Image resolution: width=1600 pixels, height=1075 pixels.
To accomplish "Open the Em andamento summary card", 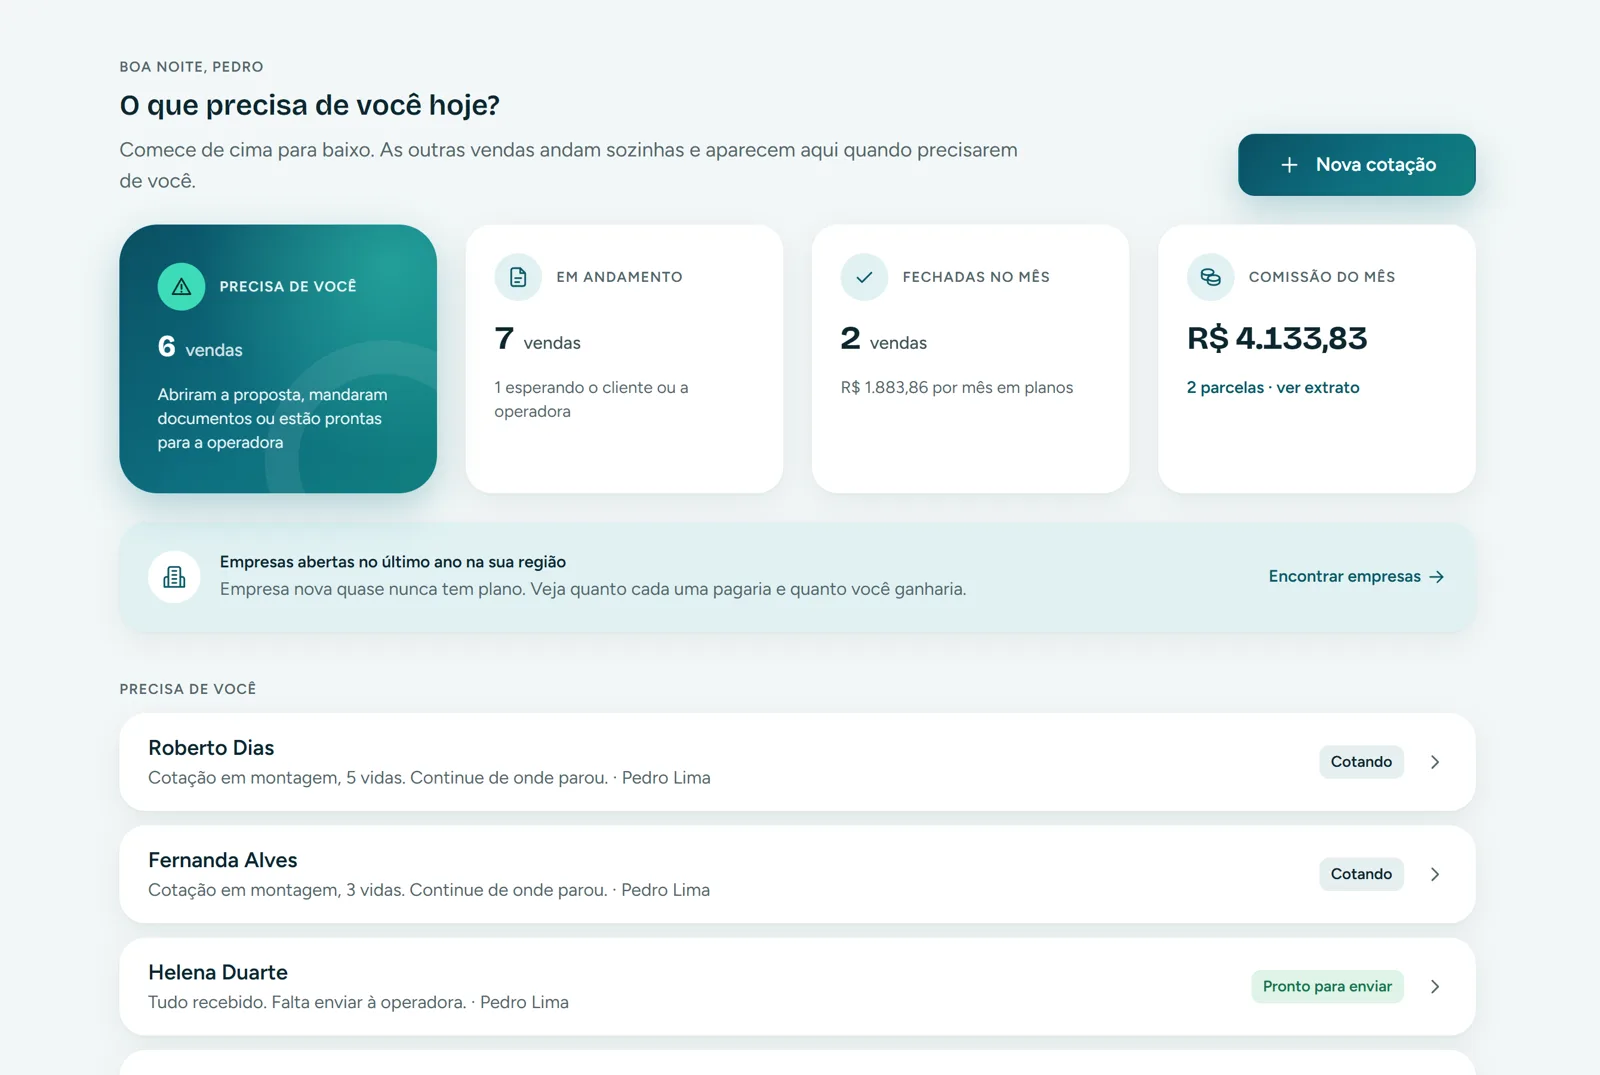I will (624, 359).
